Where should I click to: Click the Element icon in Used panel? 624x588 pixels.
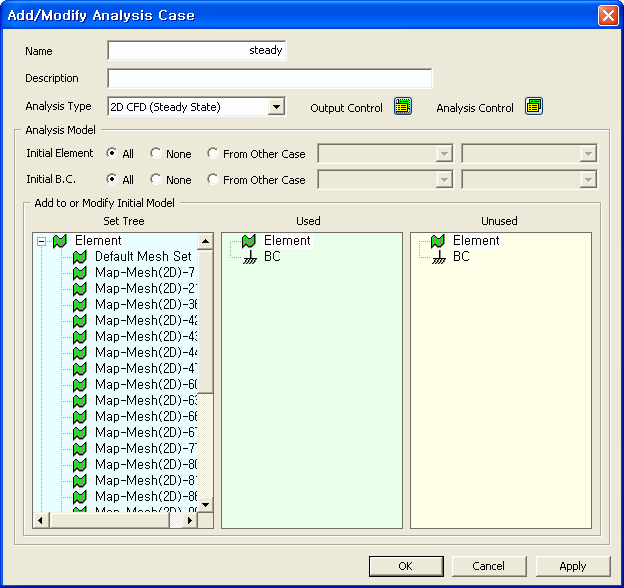pos(249,241)
